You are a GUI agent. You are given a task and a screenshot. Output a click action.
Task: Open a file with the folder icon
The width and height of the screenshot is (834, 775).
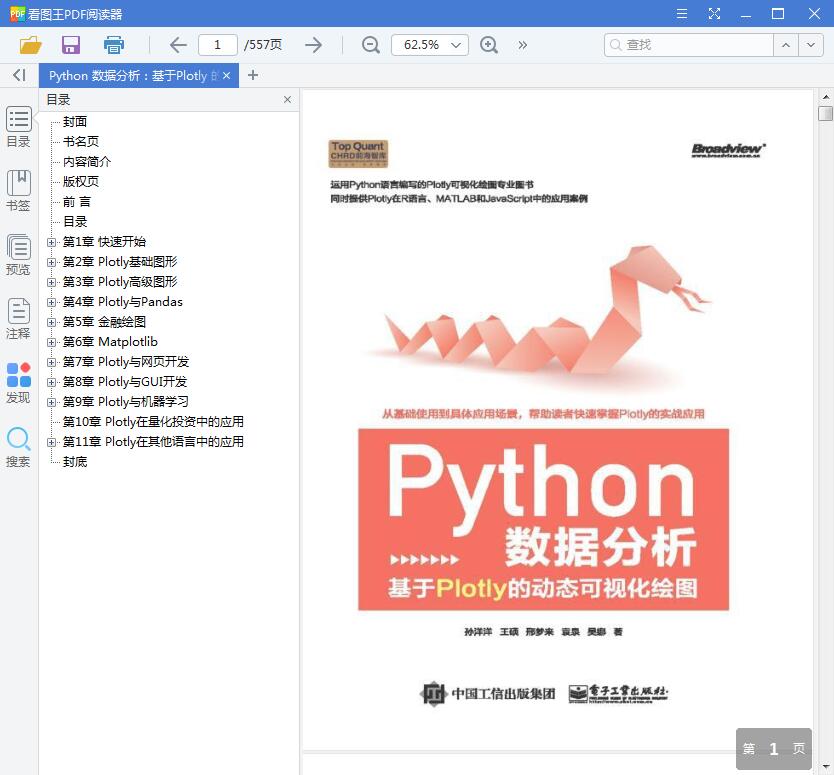[x=30, y=45]
